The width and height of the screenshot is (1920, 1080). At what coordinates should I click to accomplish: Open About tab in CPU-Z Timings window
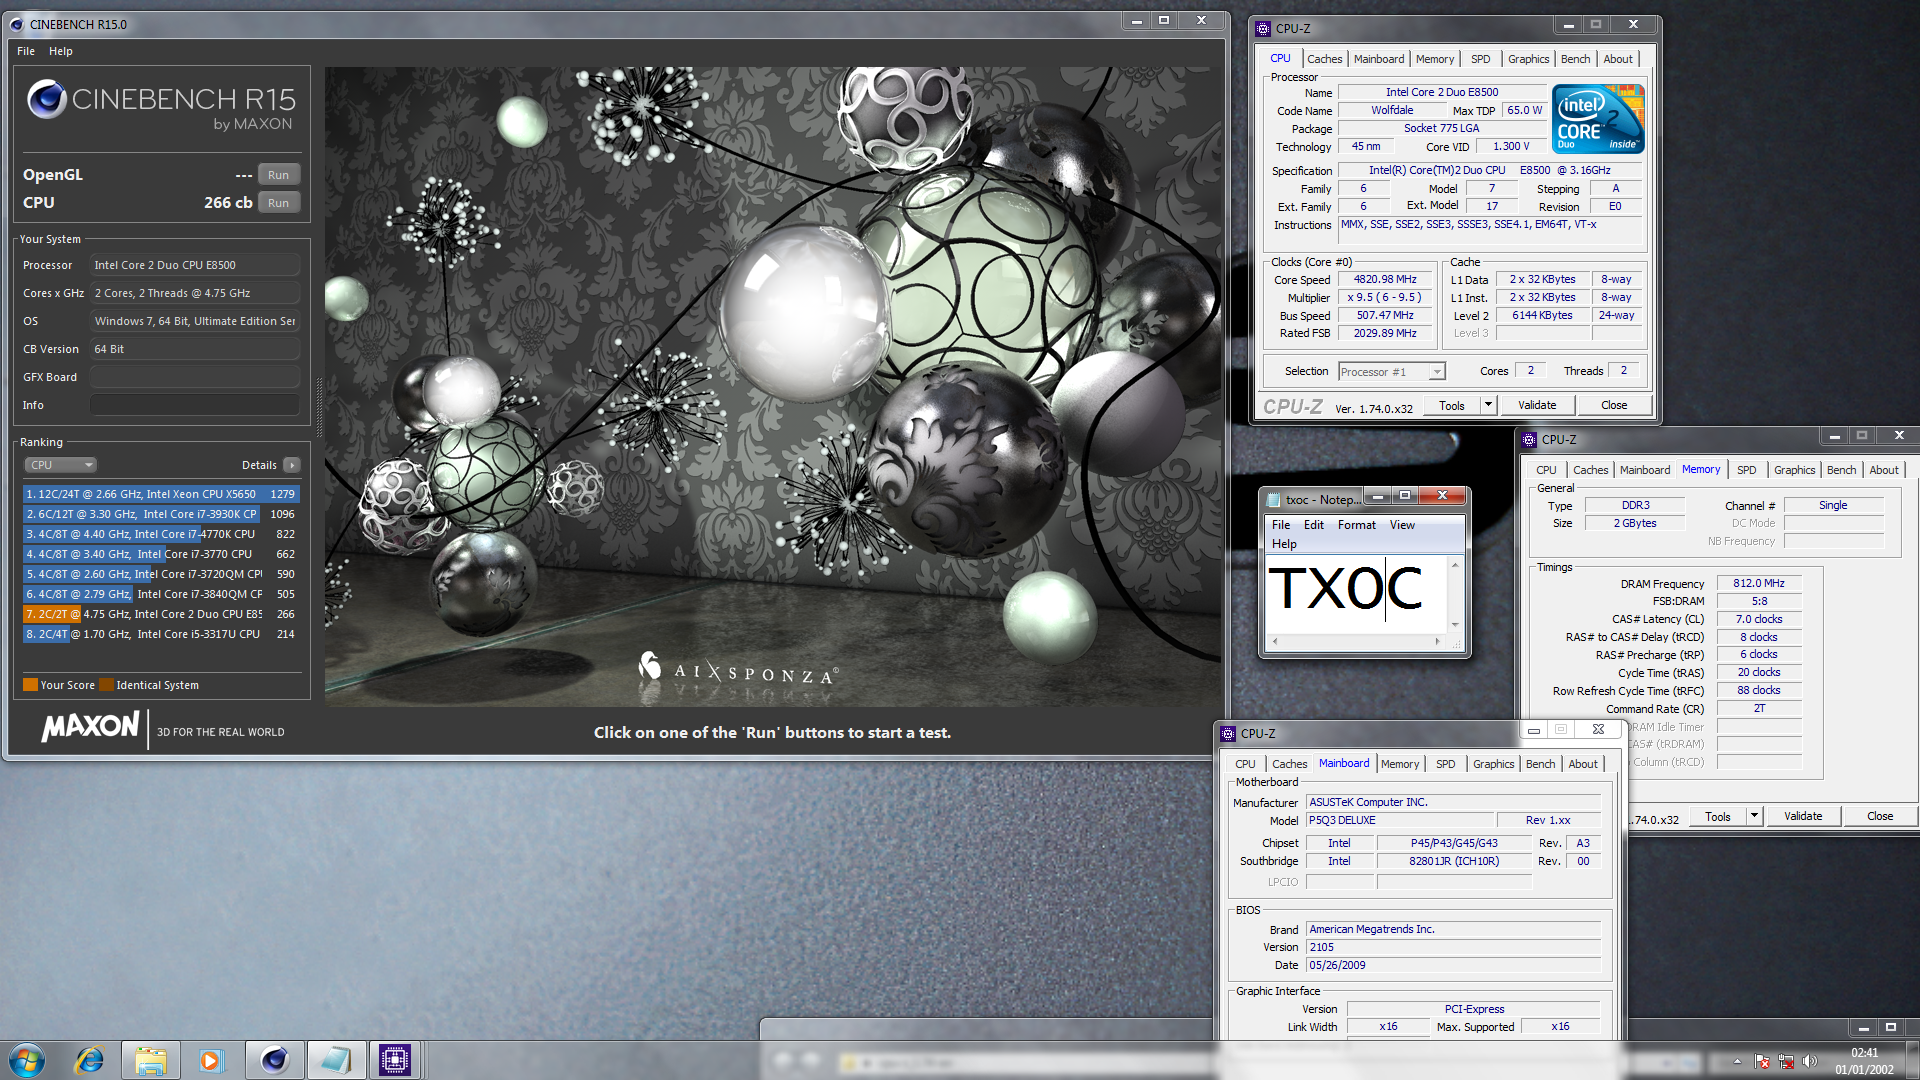[x=1884, y=470]
